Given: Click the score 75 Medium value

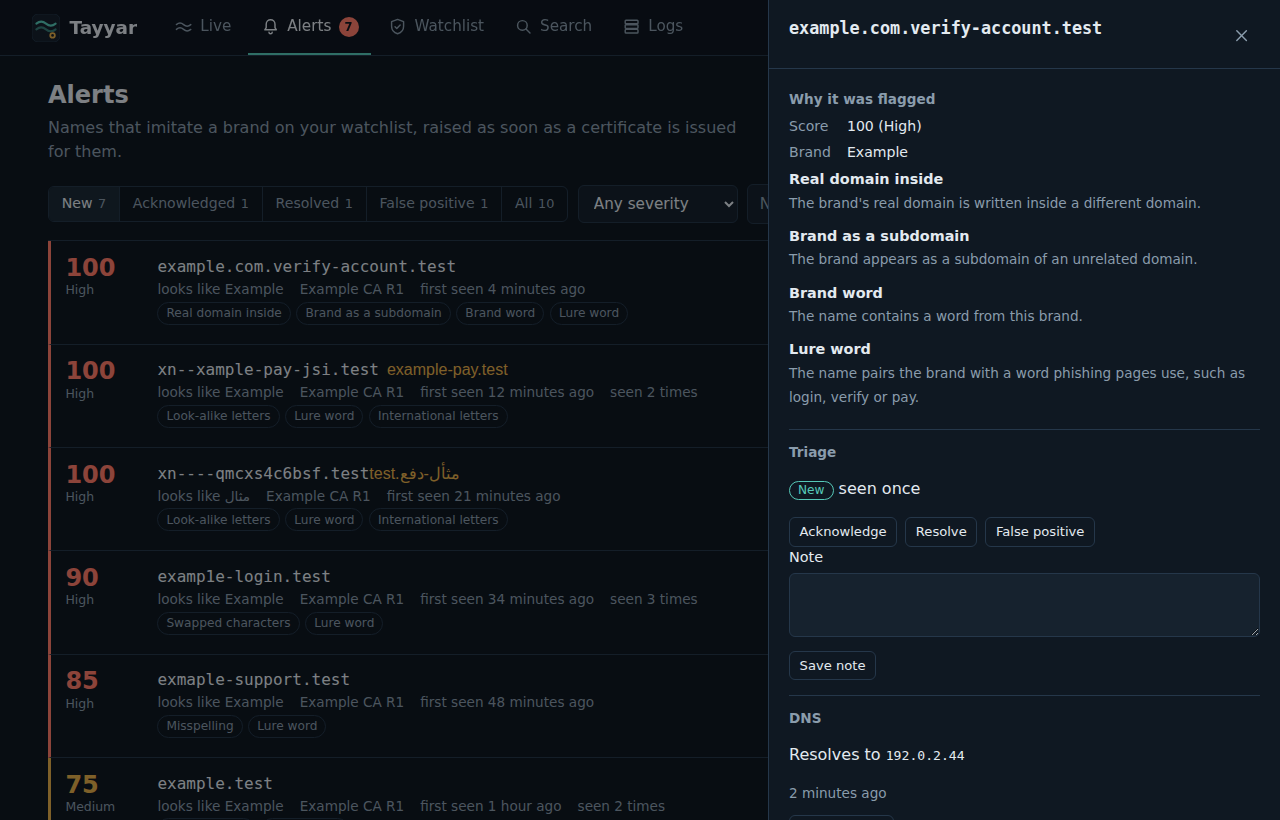Looking at the screenshot, I should (x=82, y=784).
